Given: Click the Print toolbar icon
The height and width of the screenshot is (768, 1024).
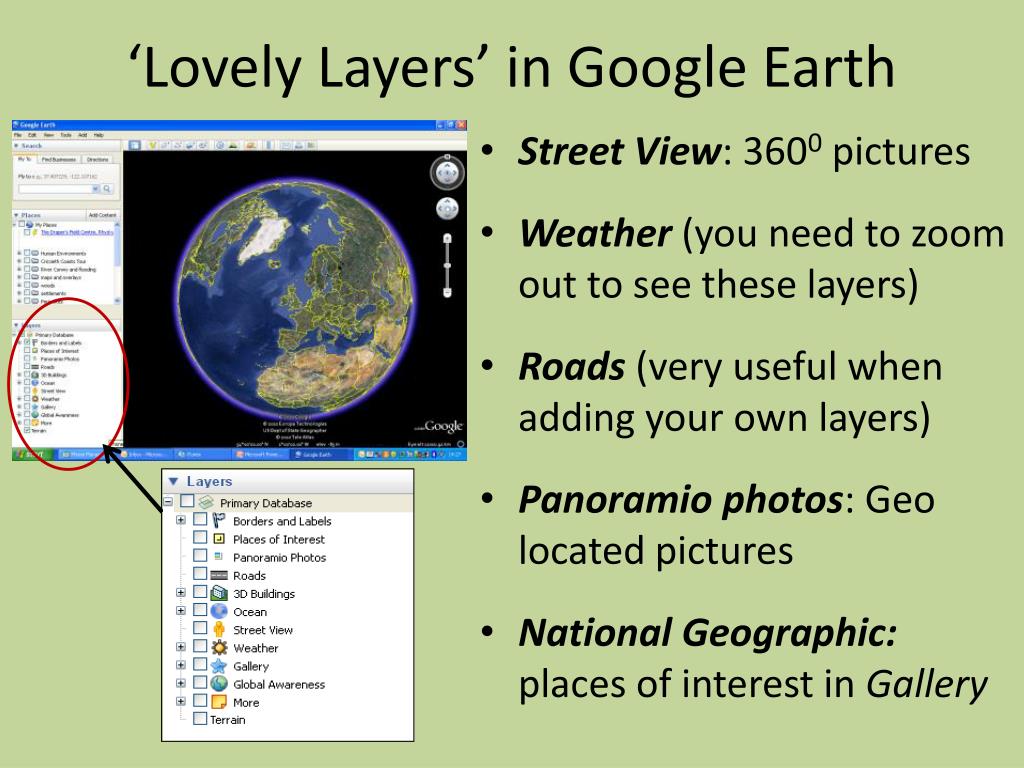Looking at the screenshot, I should point(298,146).
